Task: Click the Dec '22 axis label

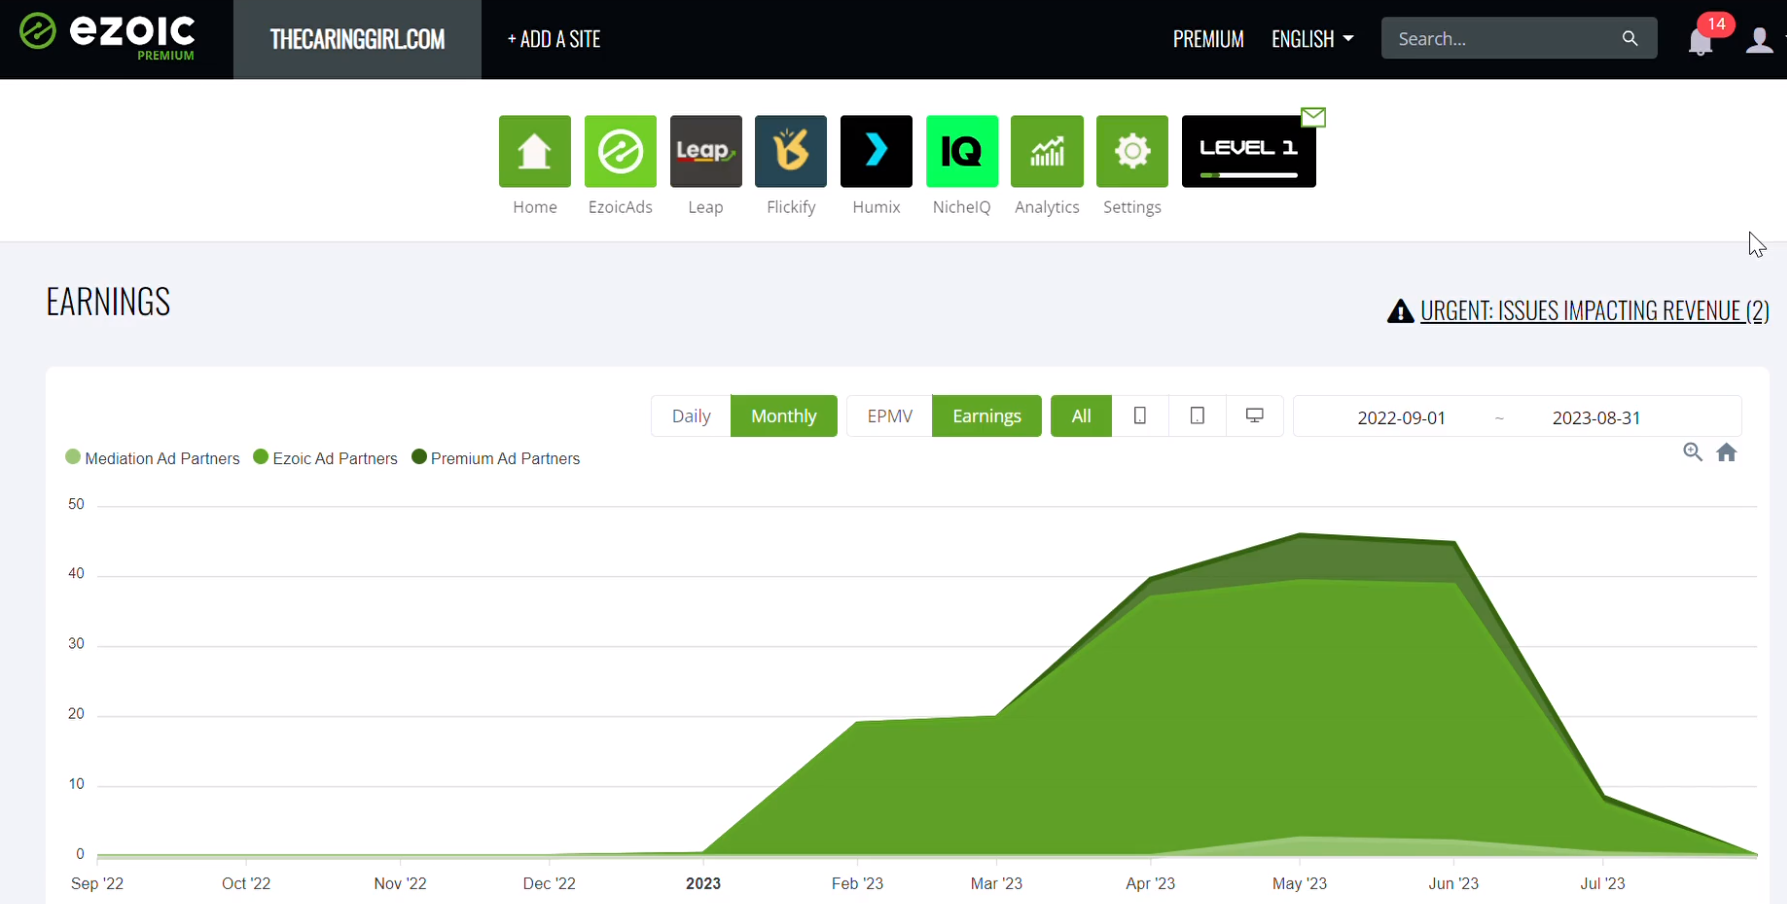Action: coord(549,883)
